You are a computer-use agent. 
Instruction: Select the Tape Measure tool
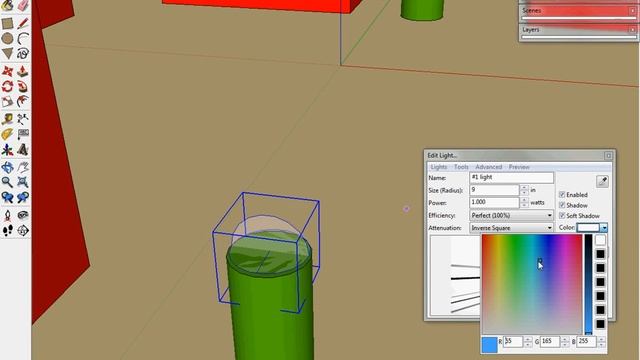7,119
